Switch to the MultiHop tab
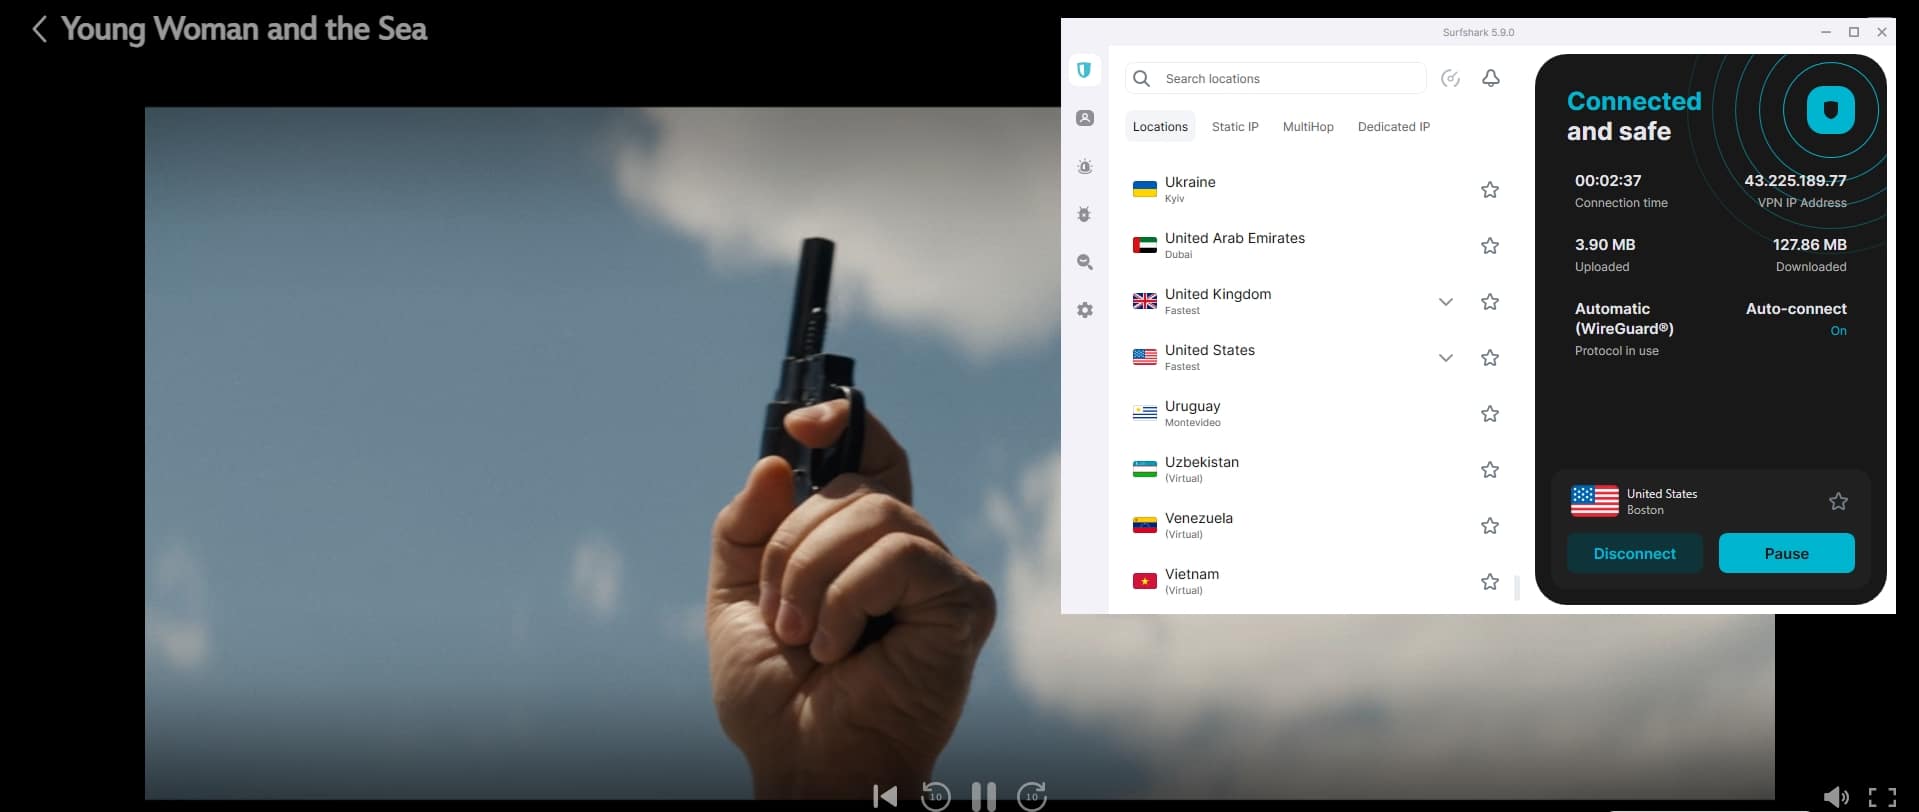 tap(1308, 127)
